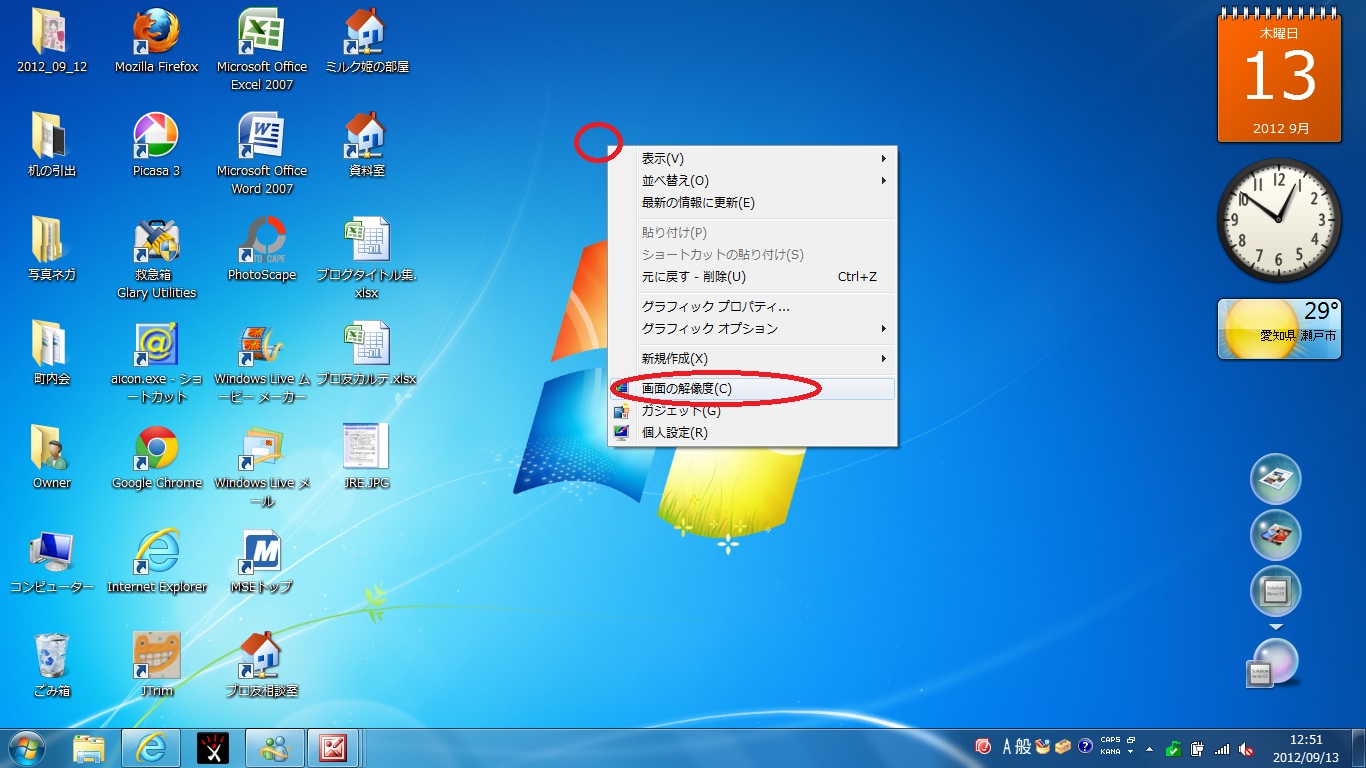Select the 2012_09_12 folder icon

coord(52,42)
